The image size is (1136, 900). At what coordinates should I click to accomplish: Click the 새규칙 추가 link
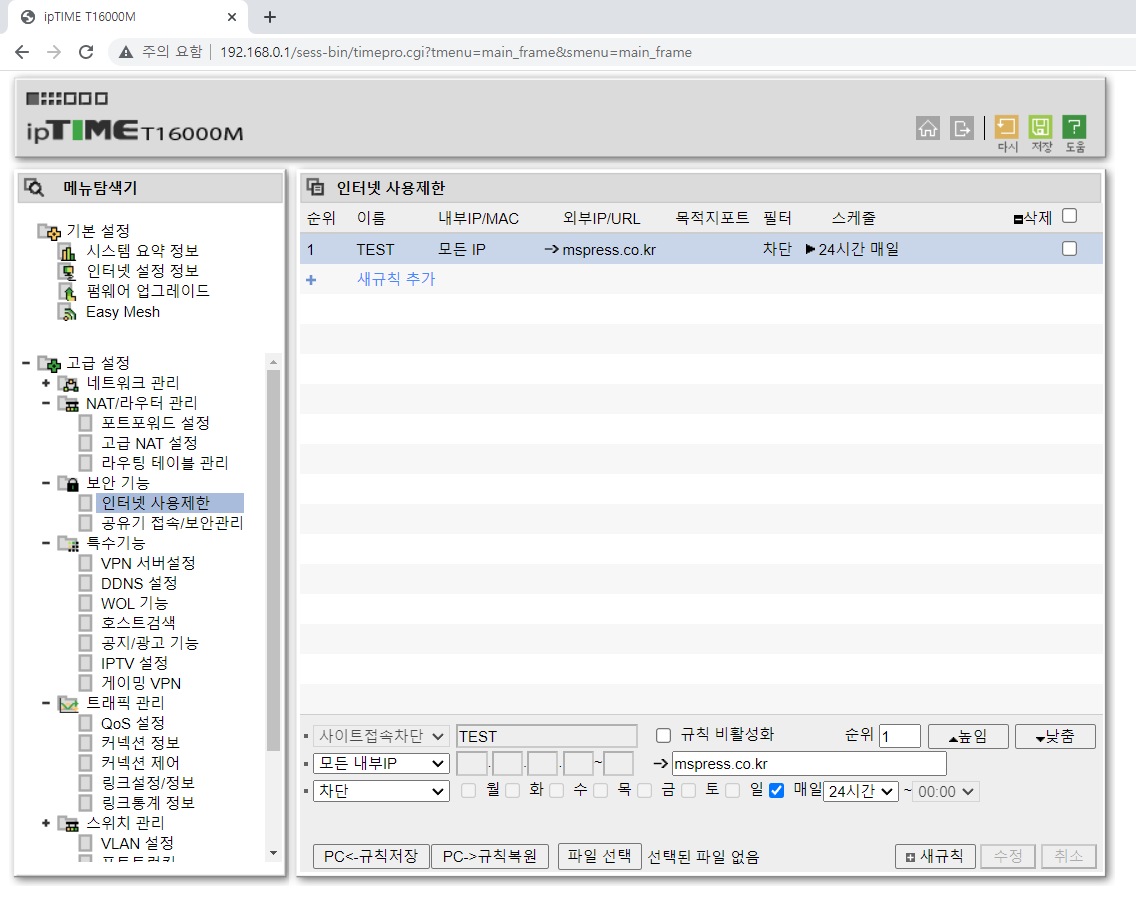pyautogui.click(x=396, y=279)
